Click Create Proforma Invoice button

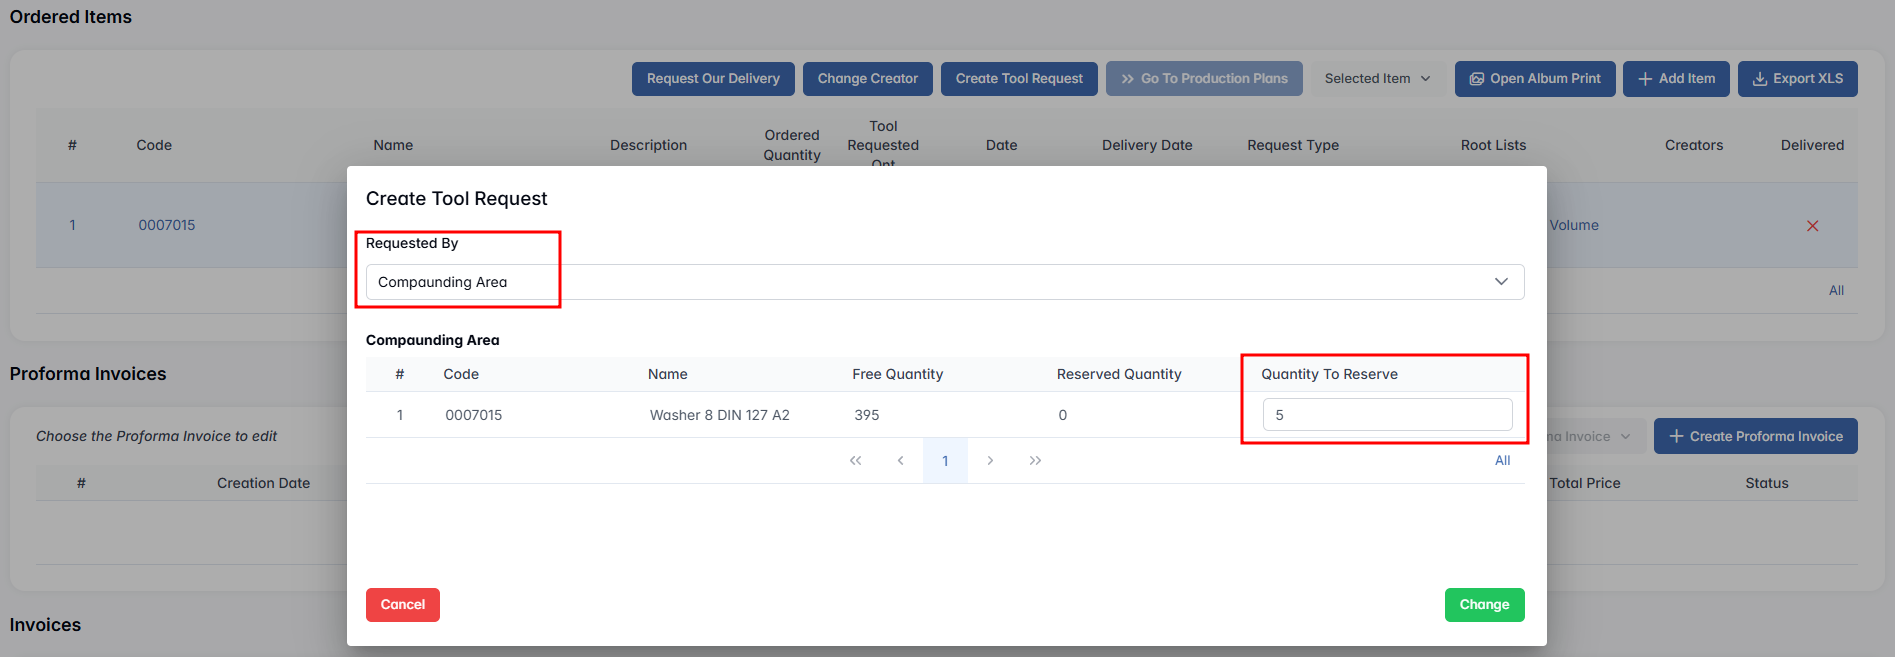pyautogui.click(x=1755, y=437)
